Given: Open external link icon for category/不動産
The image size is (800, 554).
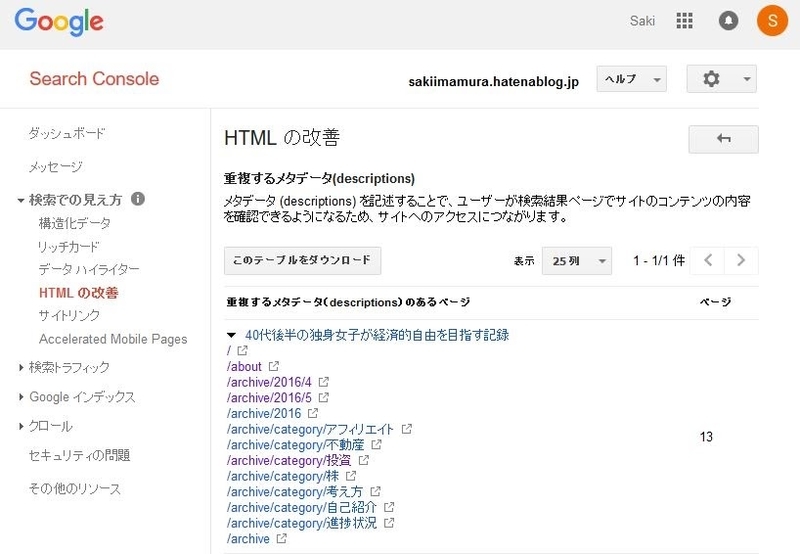Looking at the screenshot, I should (376, 445).
